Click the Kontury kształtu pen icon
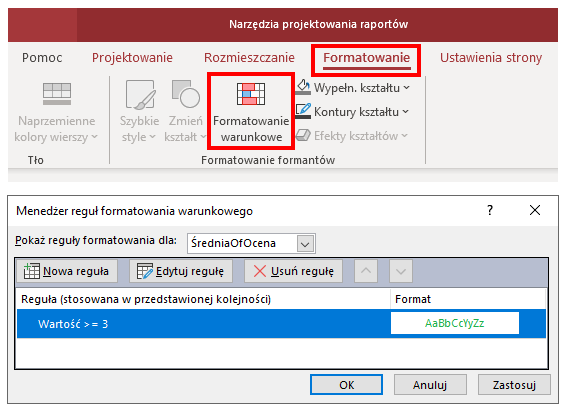Image resolution: width=568 pixels, height=410 pixels. pos(303,111)
